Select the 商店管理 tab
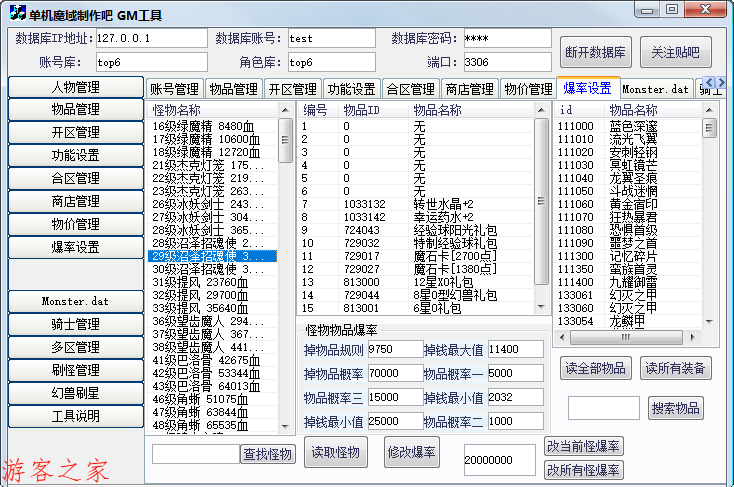This screenshot has width=734, height=487. coord(469,89)
